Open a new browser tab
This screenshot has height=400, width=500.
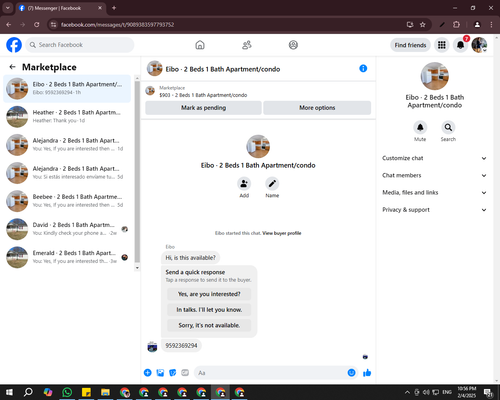114,8
